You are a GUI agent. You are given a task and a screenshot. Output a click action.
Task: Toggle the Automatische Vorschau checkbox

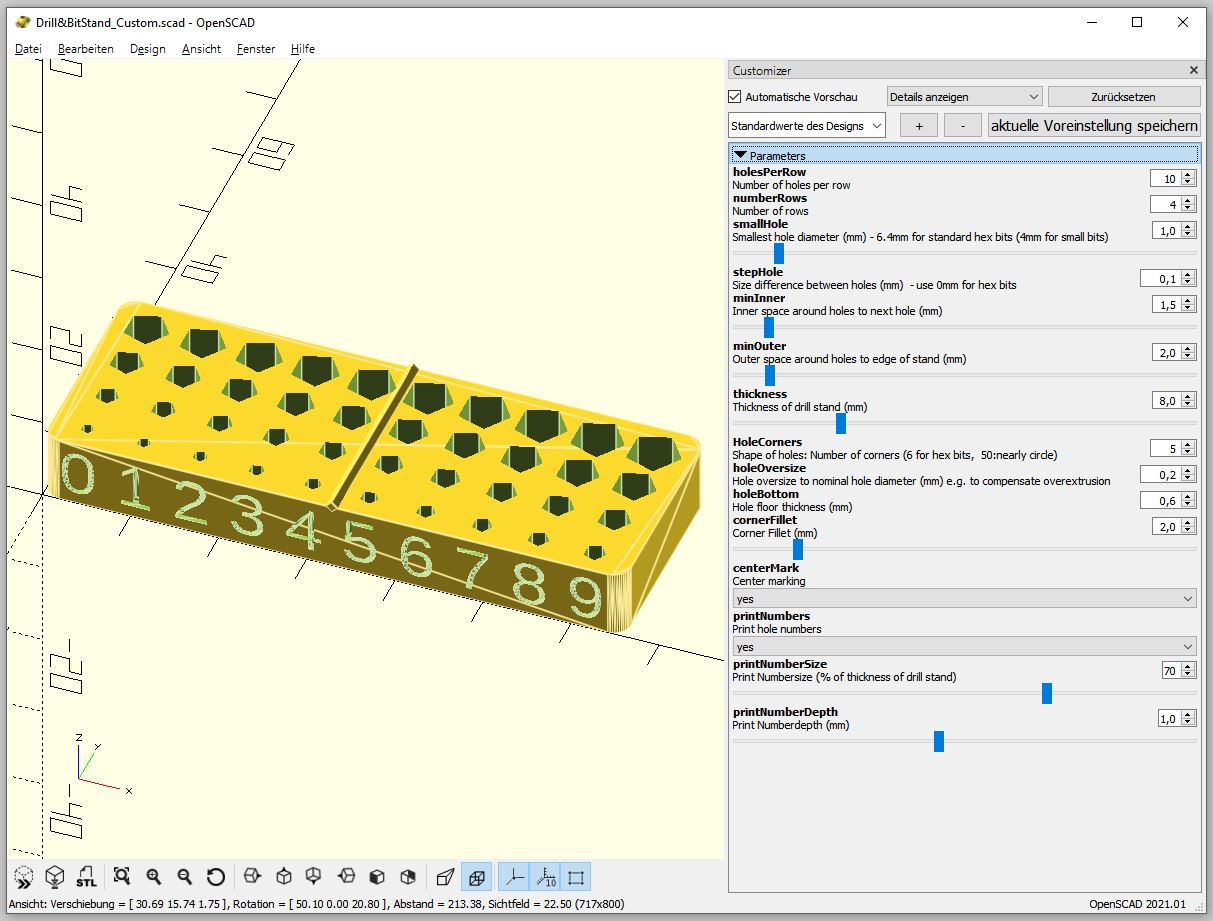(x=735, y=97)
